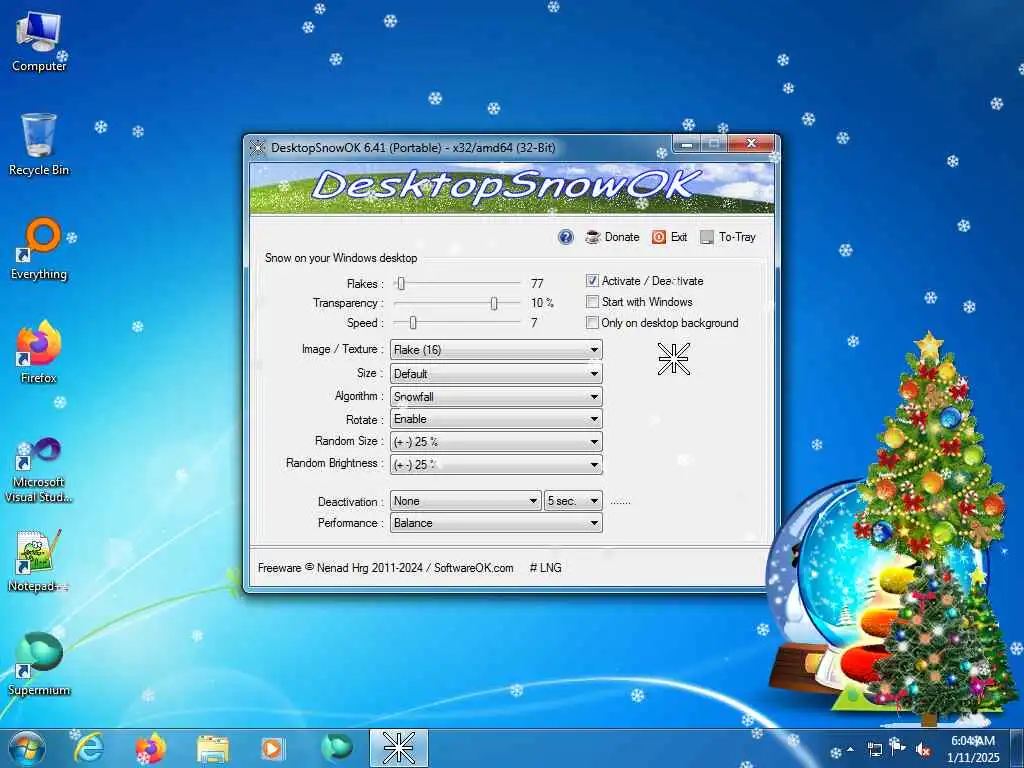1024x768 pixels.
Task: Expand the Random Size dropdown
Action: 496,442
